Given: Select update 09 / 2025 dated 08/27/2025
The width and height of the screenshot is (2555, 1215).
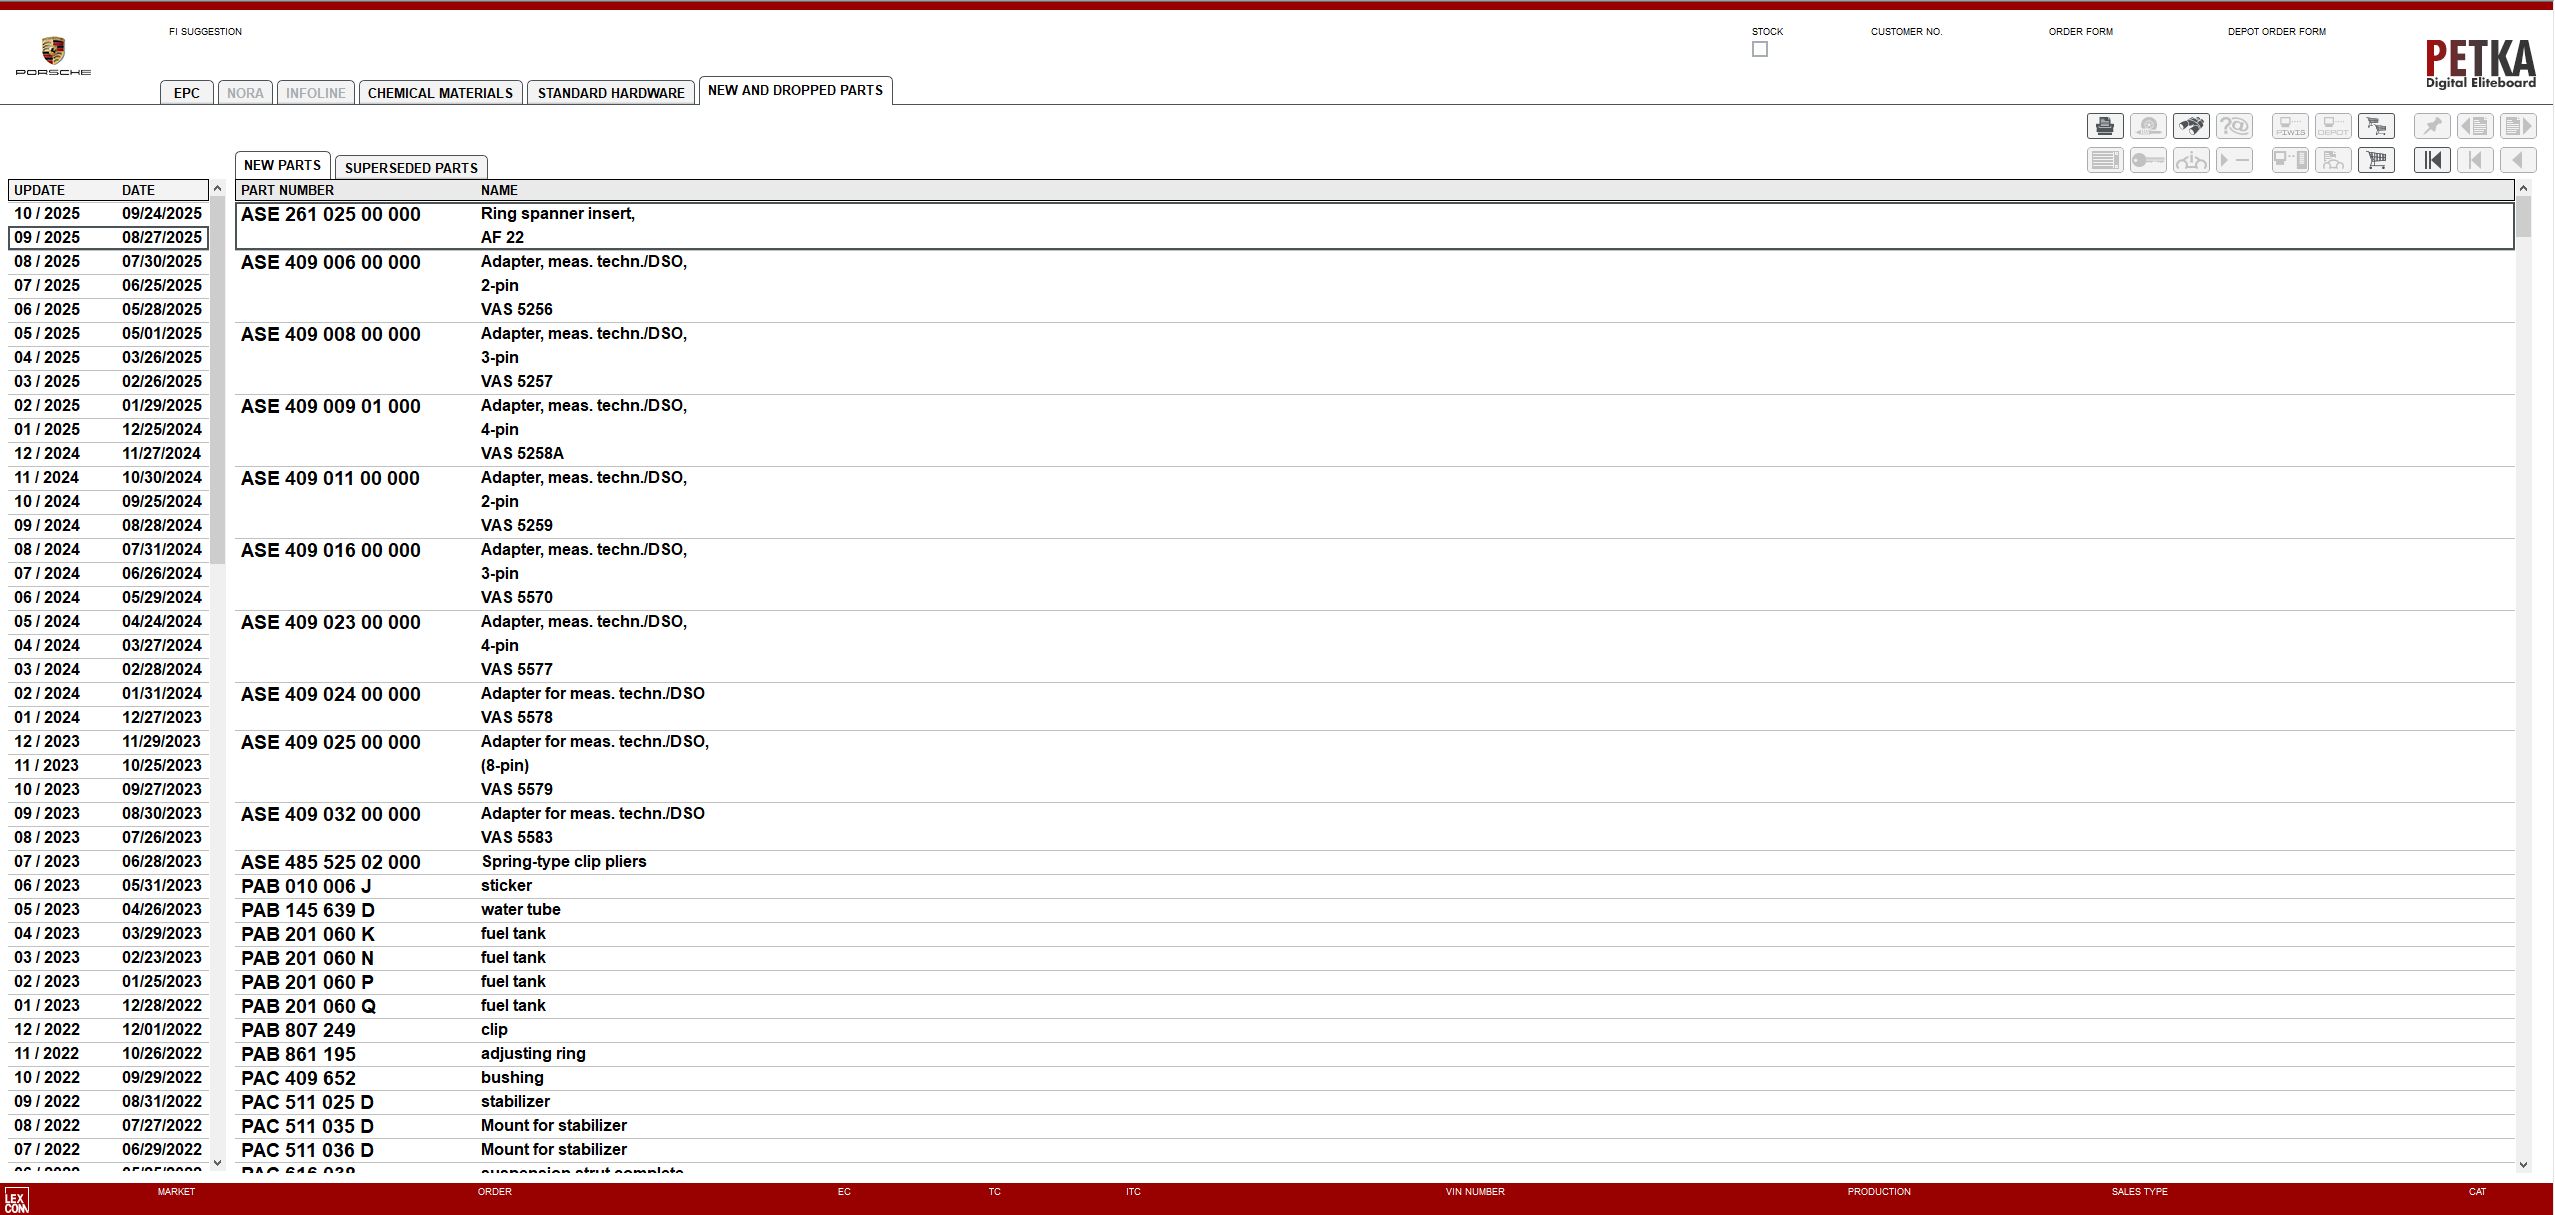Looking at the screenshot, I should point(108,237).
